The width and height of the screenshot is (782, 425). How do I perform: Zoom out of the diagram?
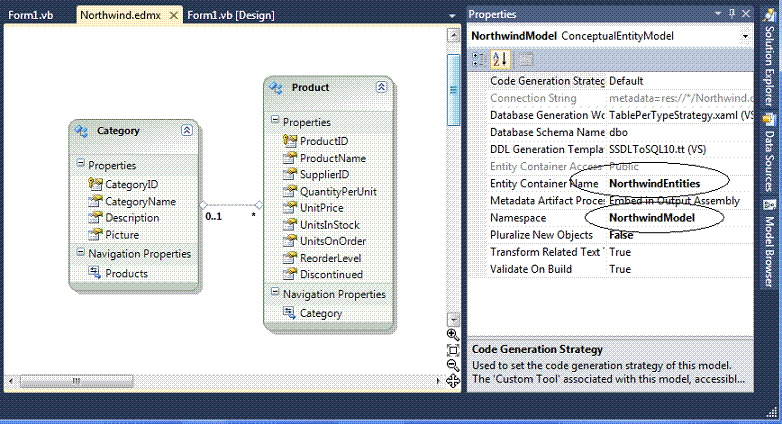coord(452,365)
